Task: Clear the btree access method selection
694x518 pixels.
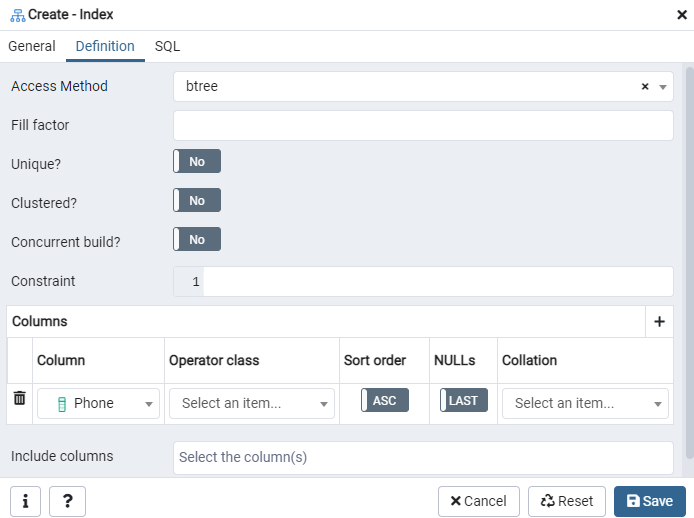Action: (645, 87)
